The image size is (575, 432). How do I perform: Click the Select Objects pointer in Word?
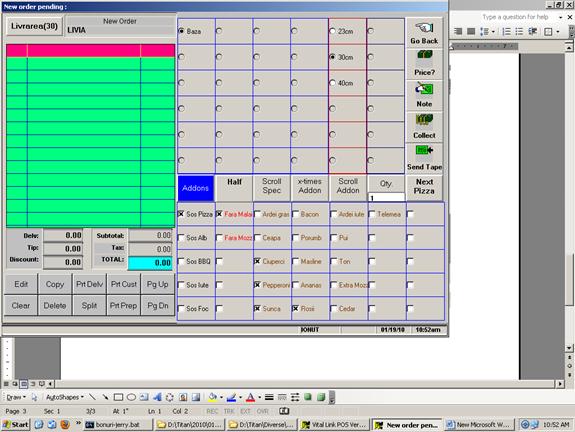click(x=34, y=397)
